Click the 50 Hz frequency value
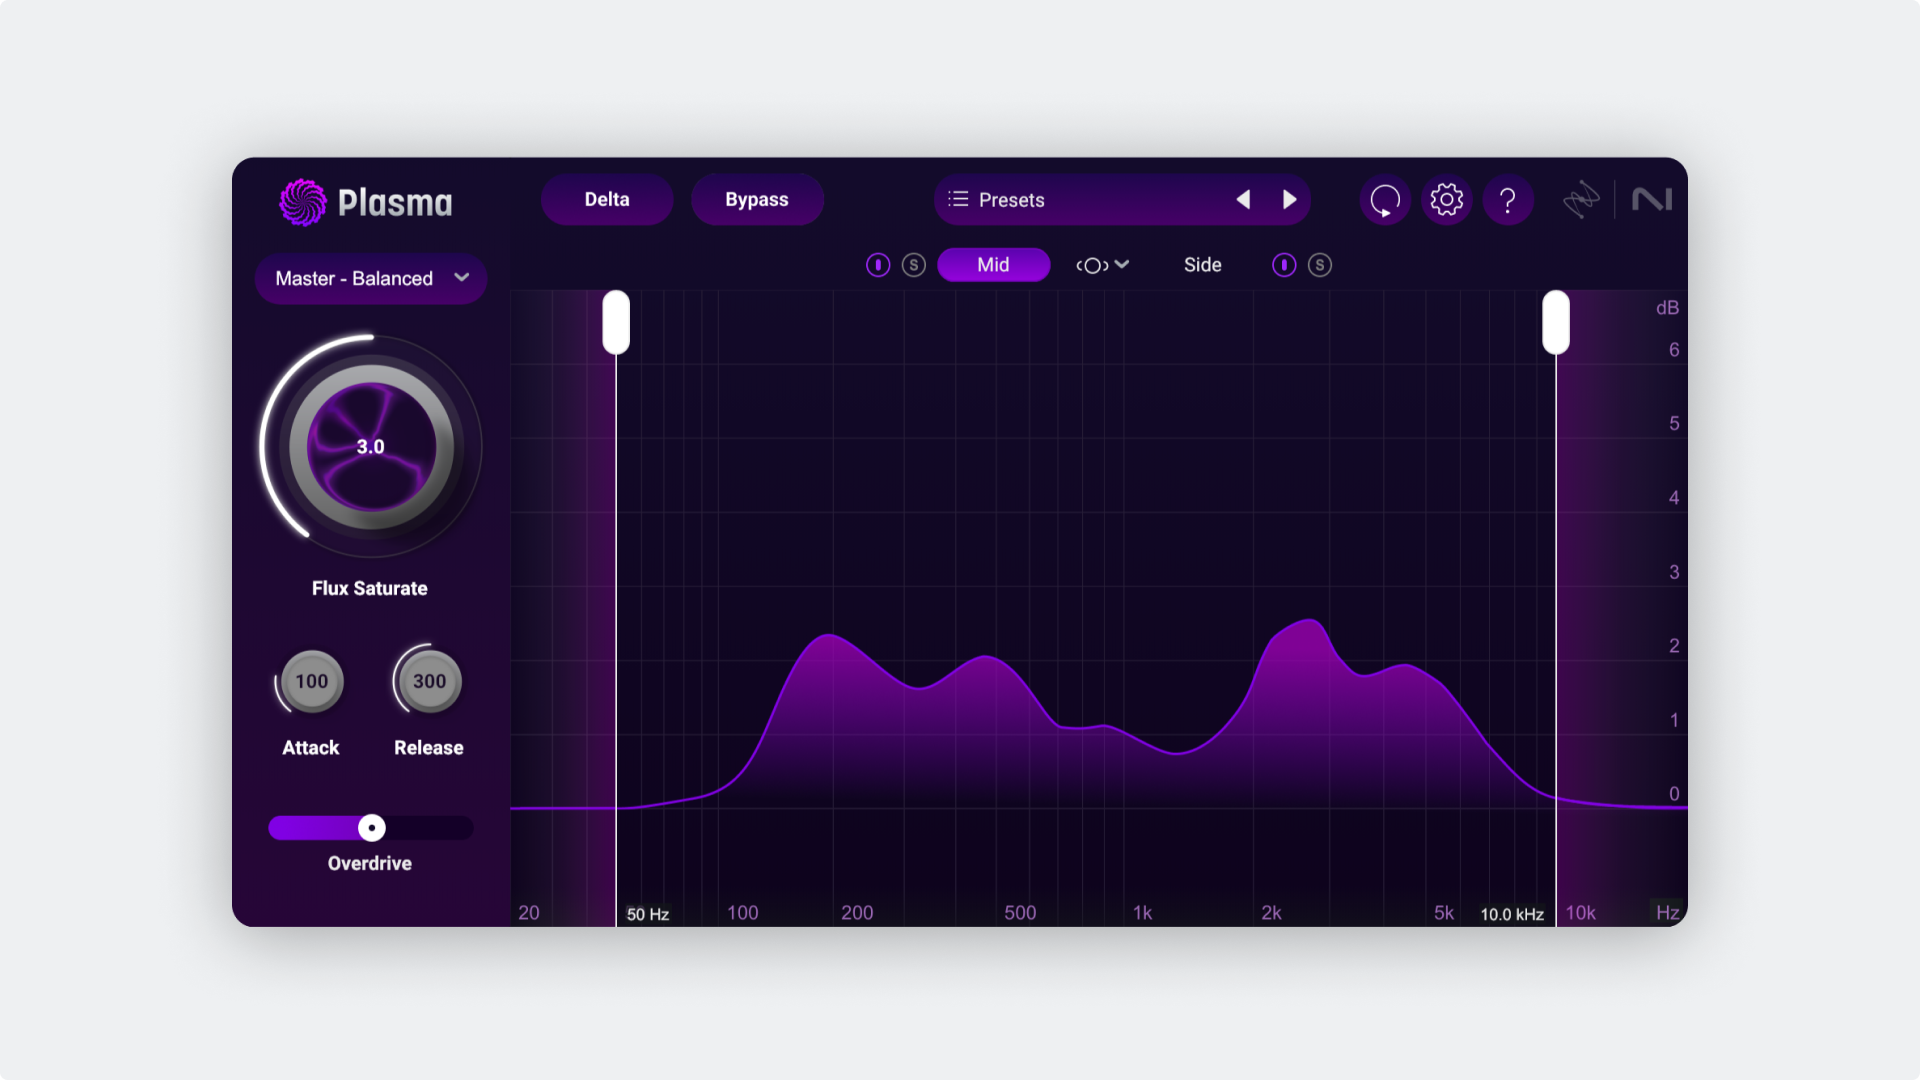Viewport: 1920px width, 1080px height. coord(648,914)
